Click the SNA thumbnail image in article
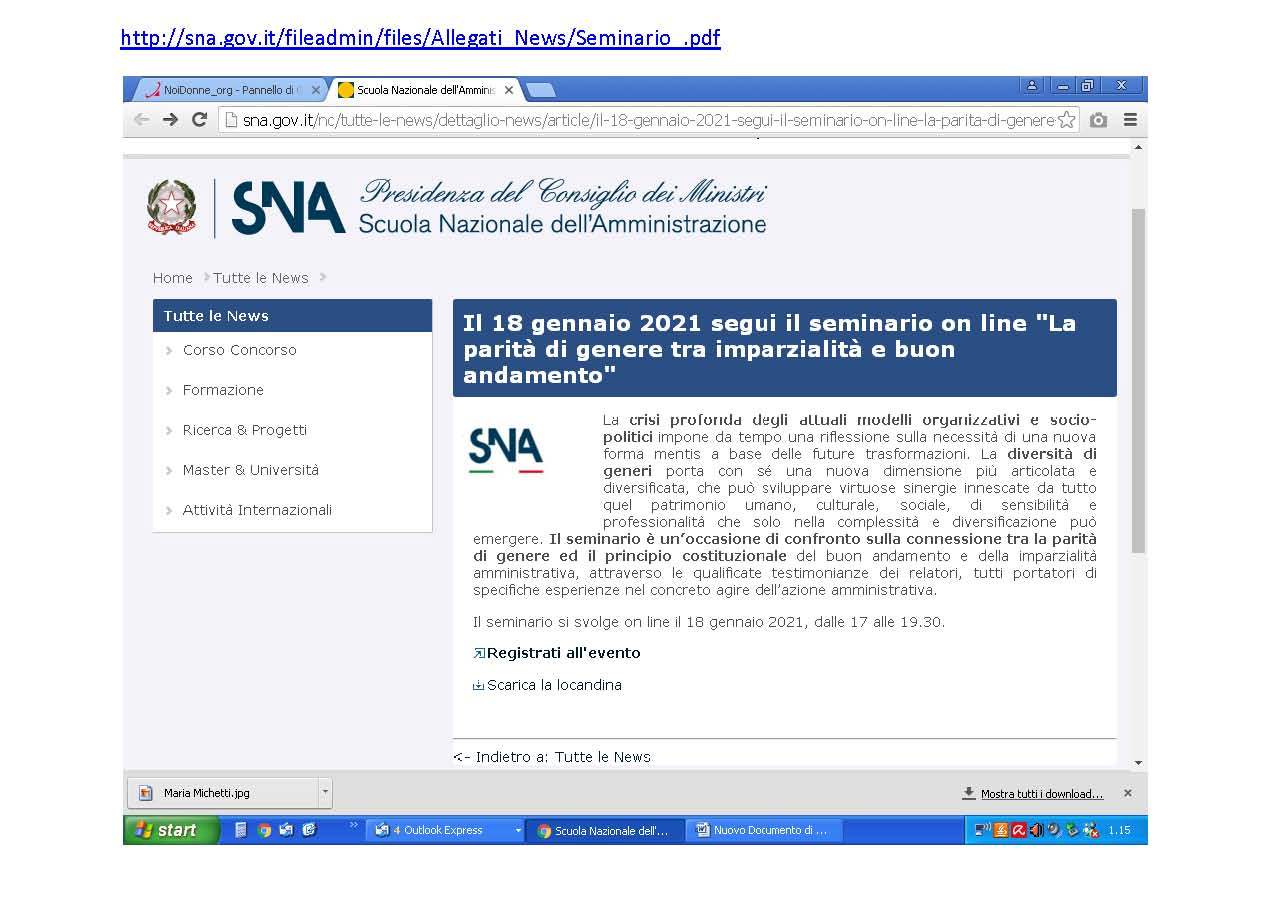Image resolution: width=1264 pixels, height=923 pixels. [x=506, y=449]
